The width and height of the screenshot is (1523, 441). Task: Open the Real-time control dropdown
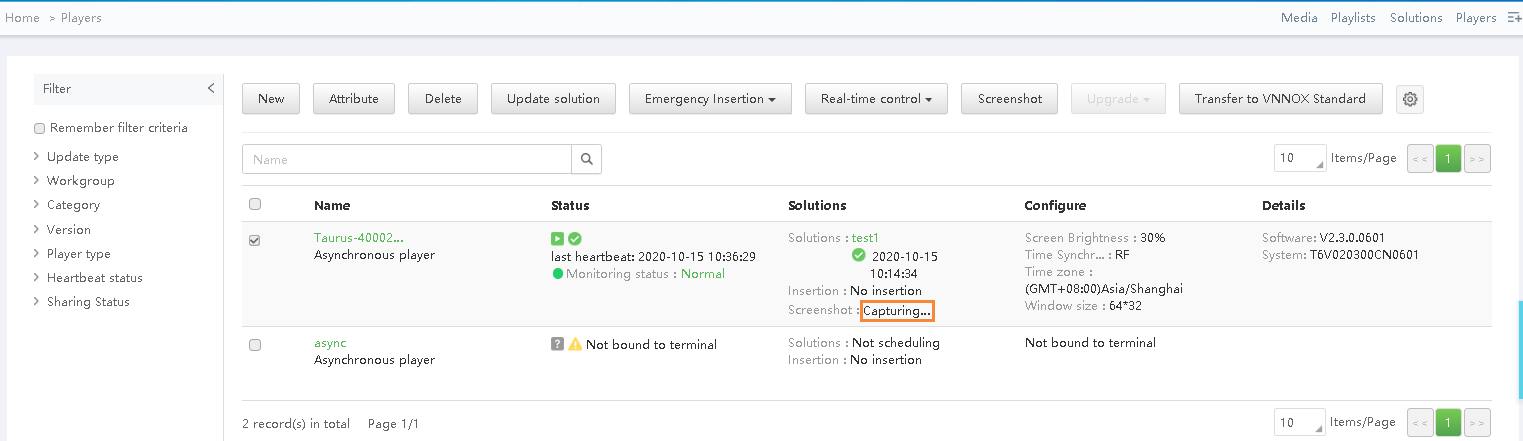[876, 99]
